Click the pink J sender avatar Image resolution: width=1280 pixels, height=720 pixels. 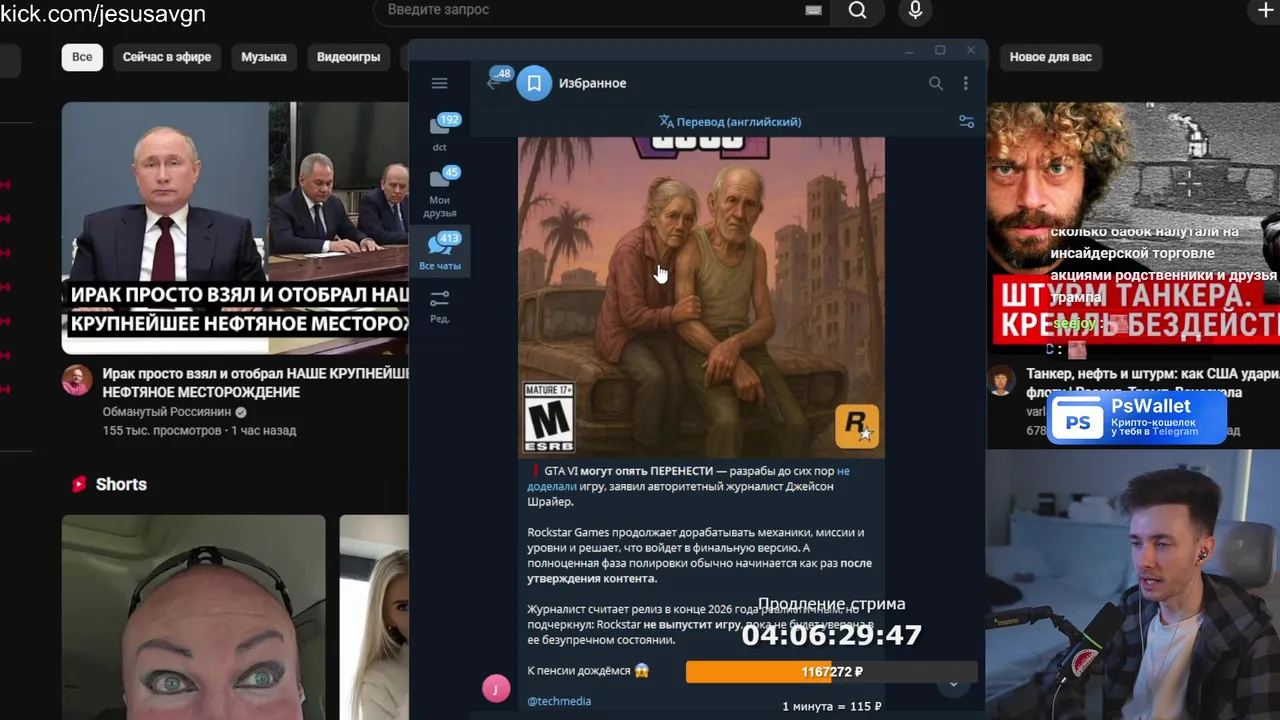(x=496, y=688)
